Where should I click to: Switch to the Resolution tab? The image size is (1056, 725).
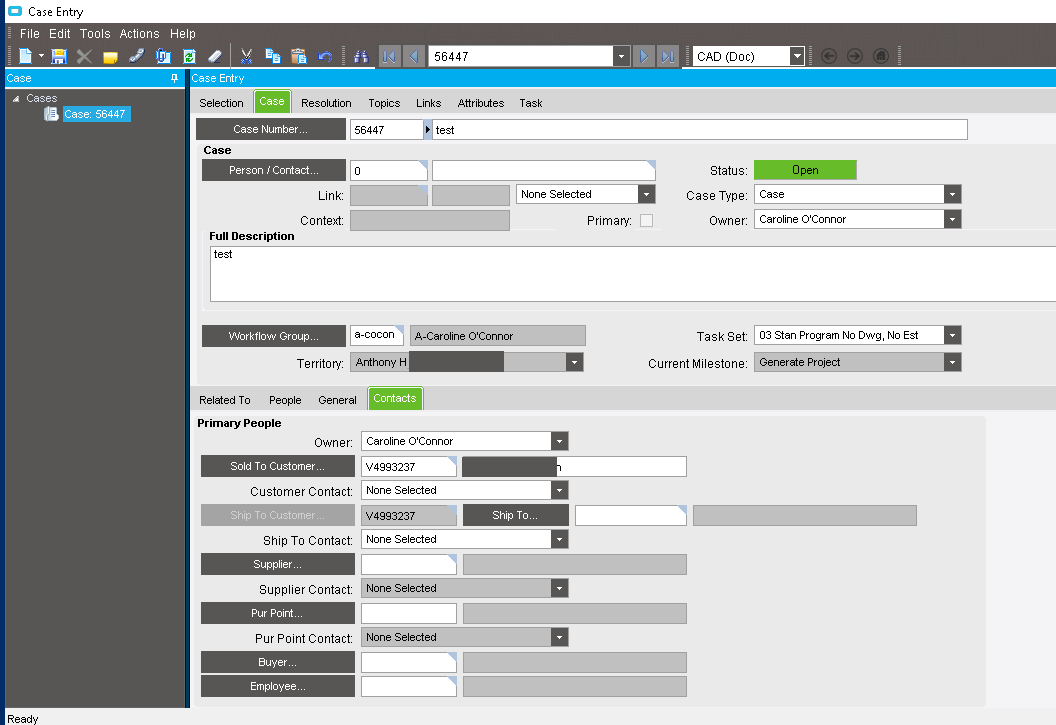[x=326, y=103]
